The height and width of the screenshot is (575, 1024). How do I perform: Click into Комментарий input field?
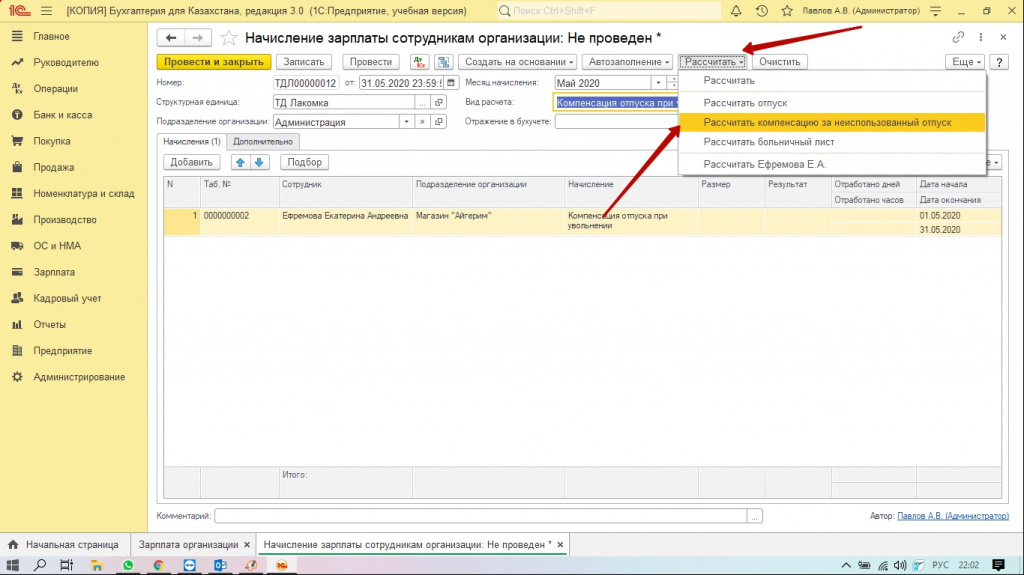click(x=481, y=516)
